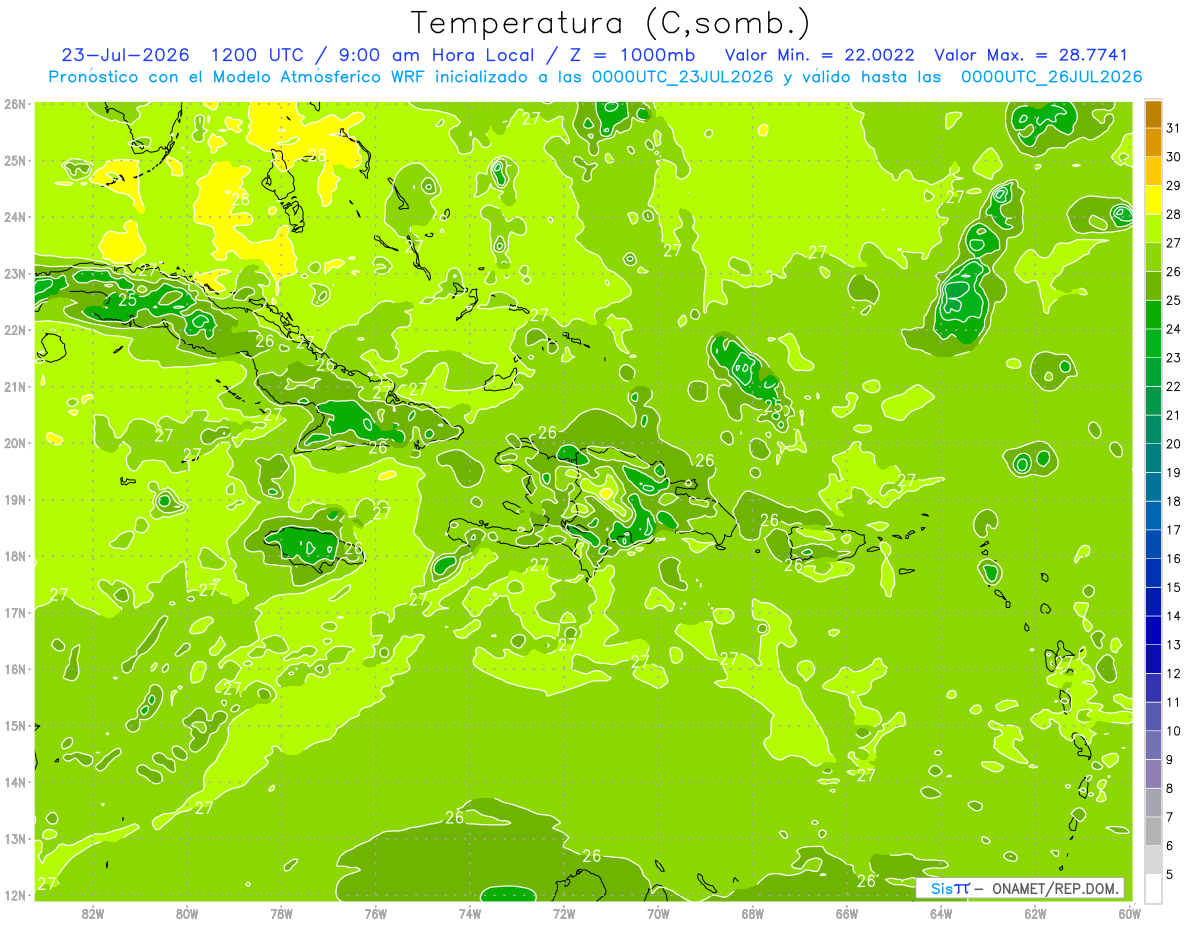This screenshot has height=927, width=1200.
Task: Click 'Modelo Atmosferico WRF' in the subtitle
Action: click(321, 77)
